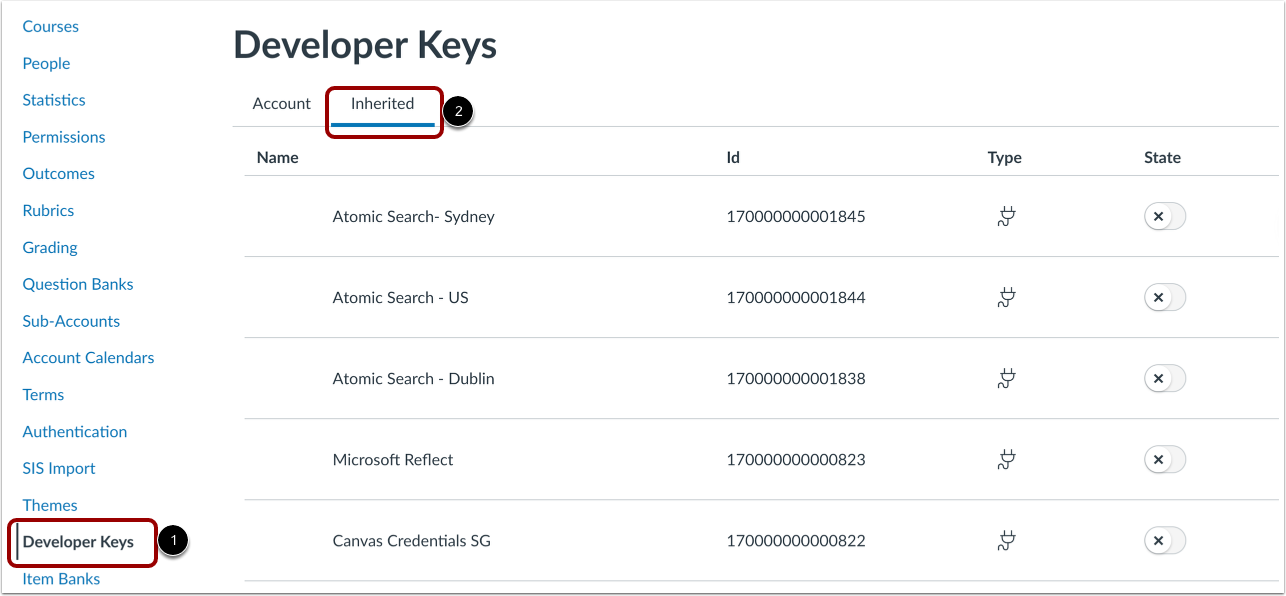Click the Name column header
Image resolution: width=1286 pixels, height=596 pixels.
[277, 157]
